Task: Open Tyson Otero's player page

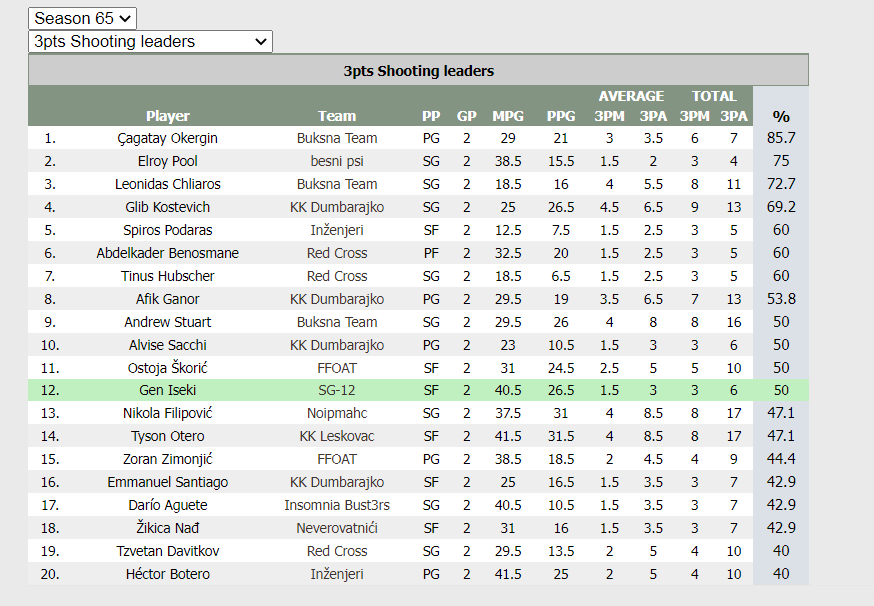Action: (167, 436)
